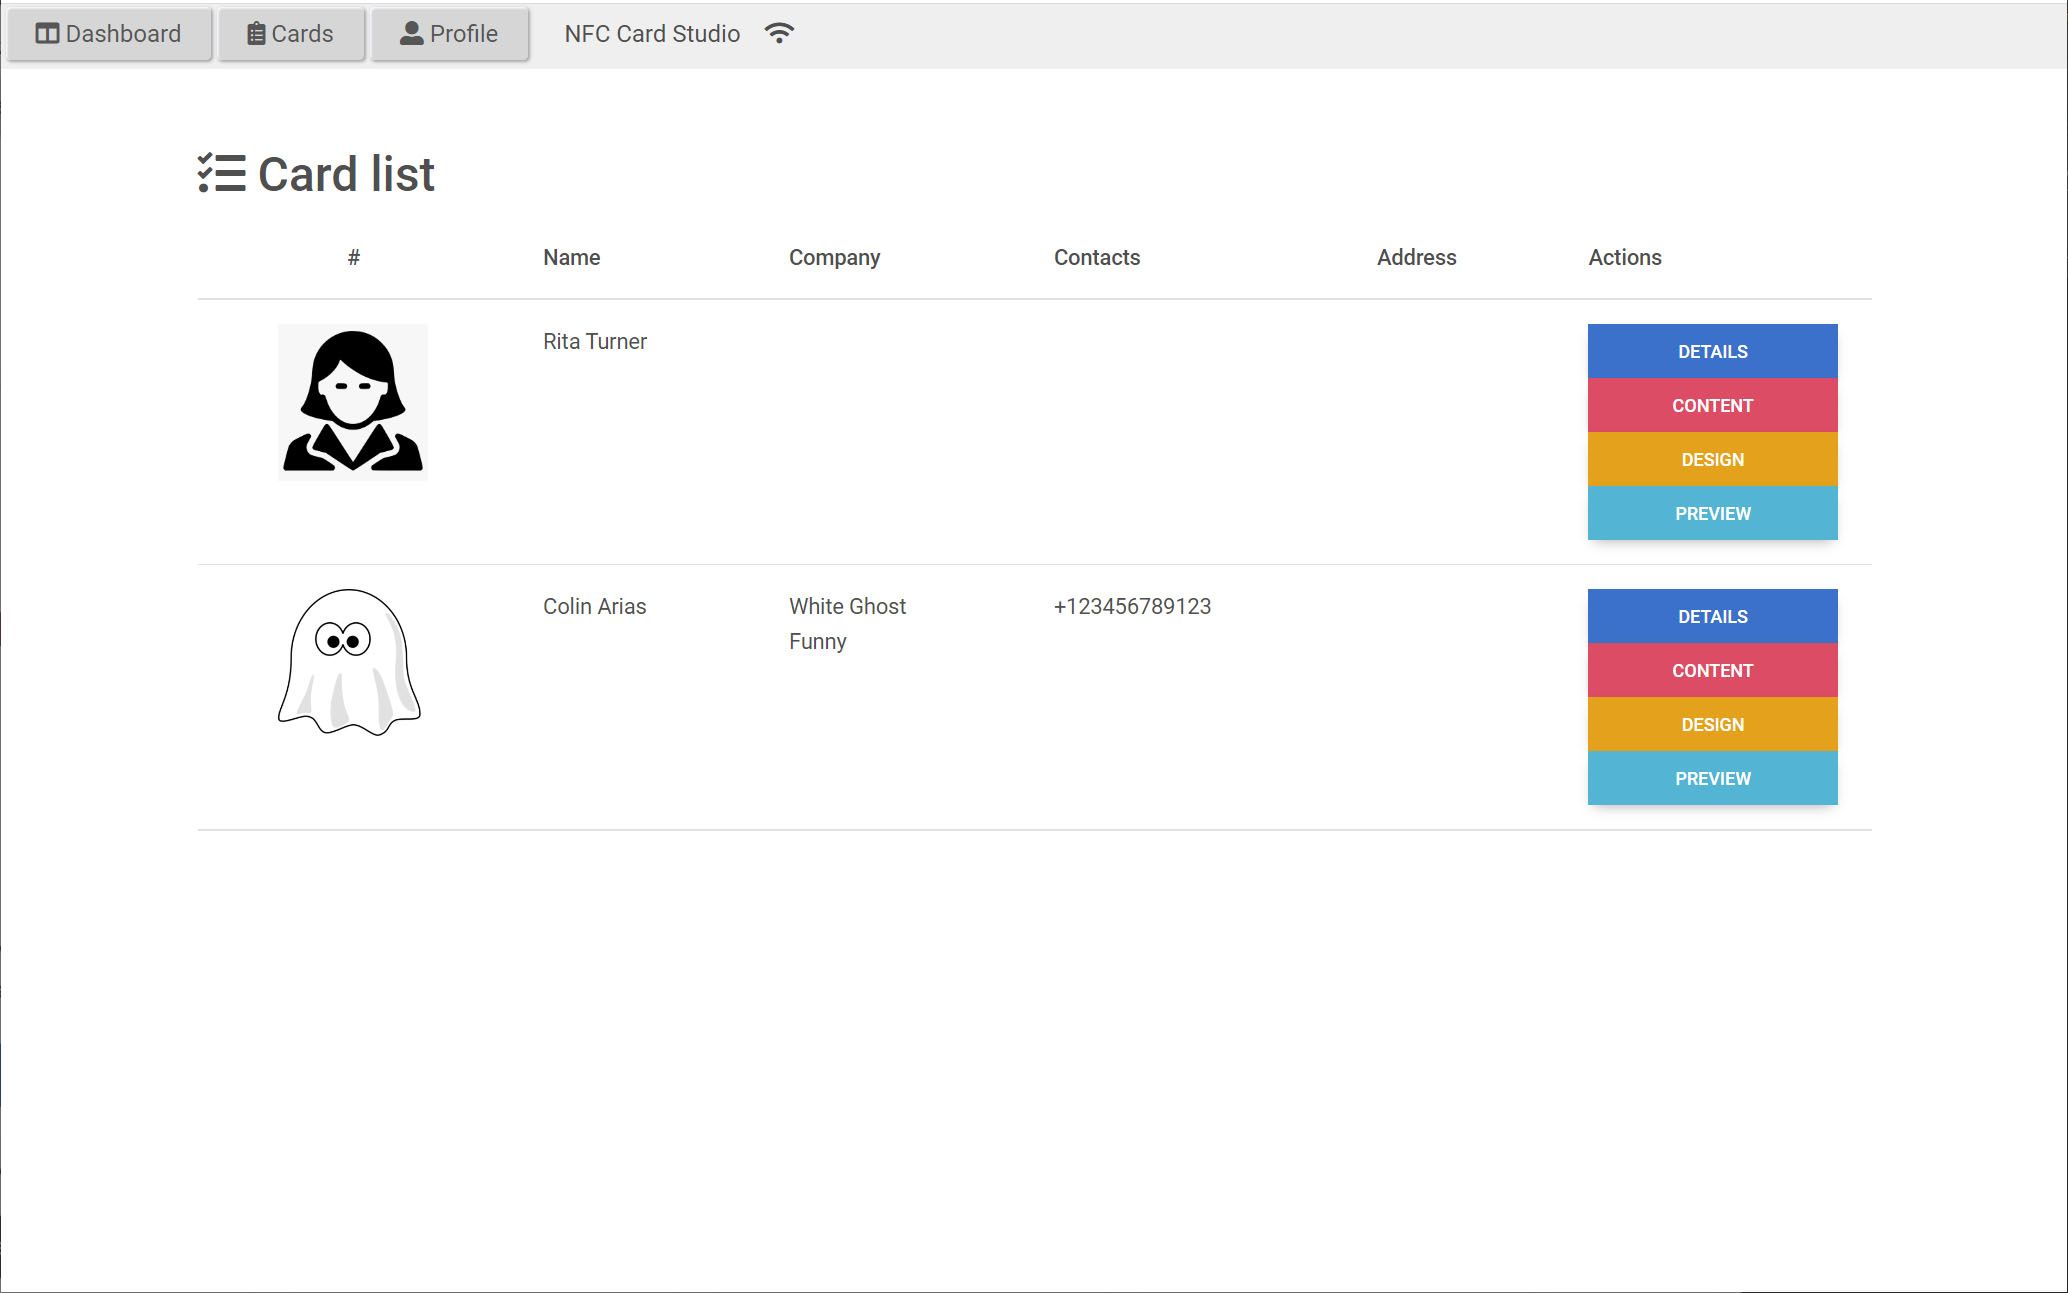Open Details for Colin Arias
The width and height of the screenshot is (2068, 1293).
pyautogui.click(x=1712, y=617)
